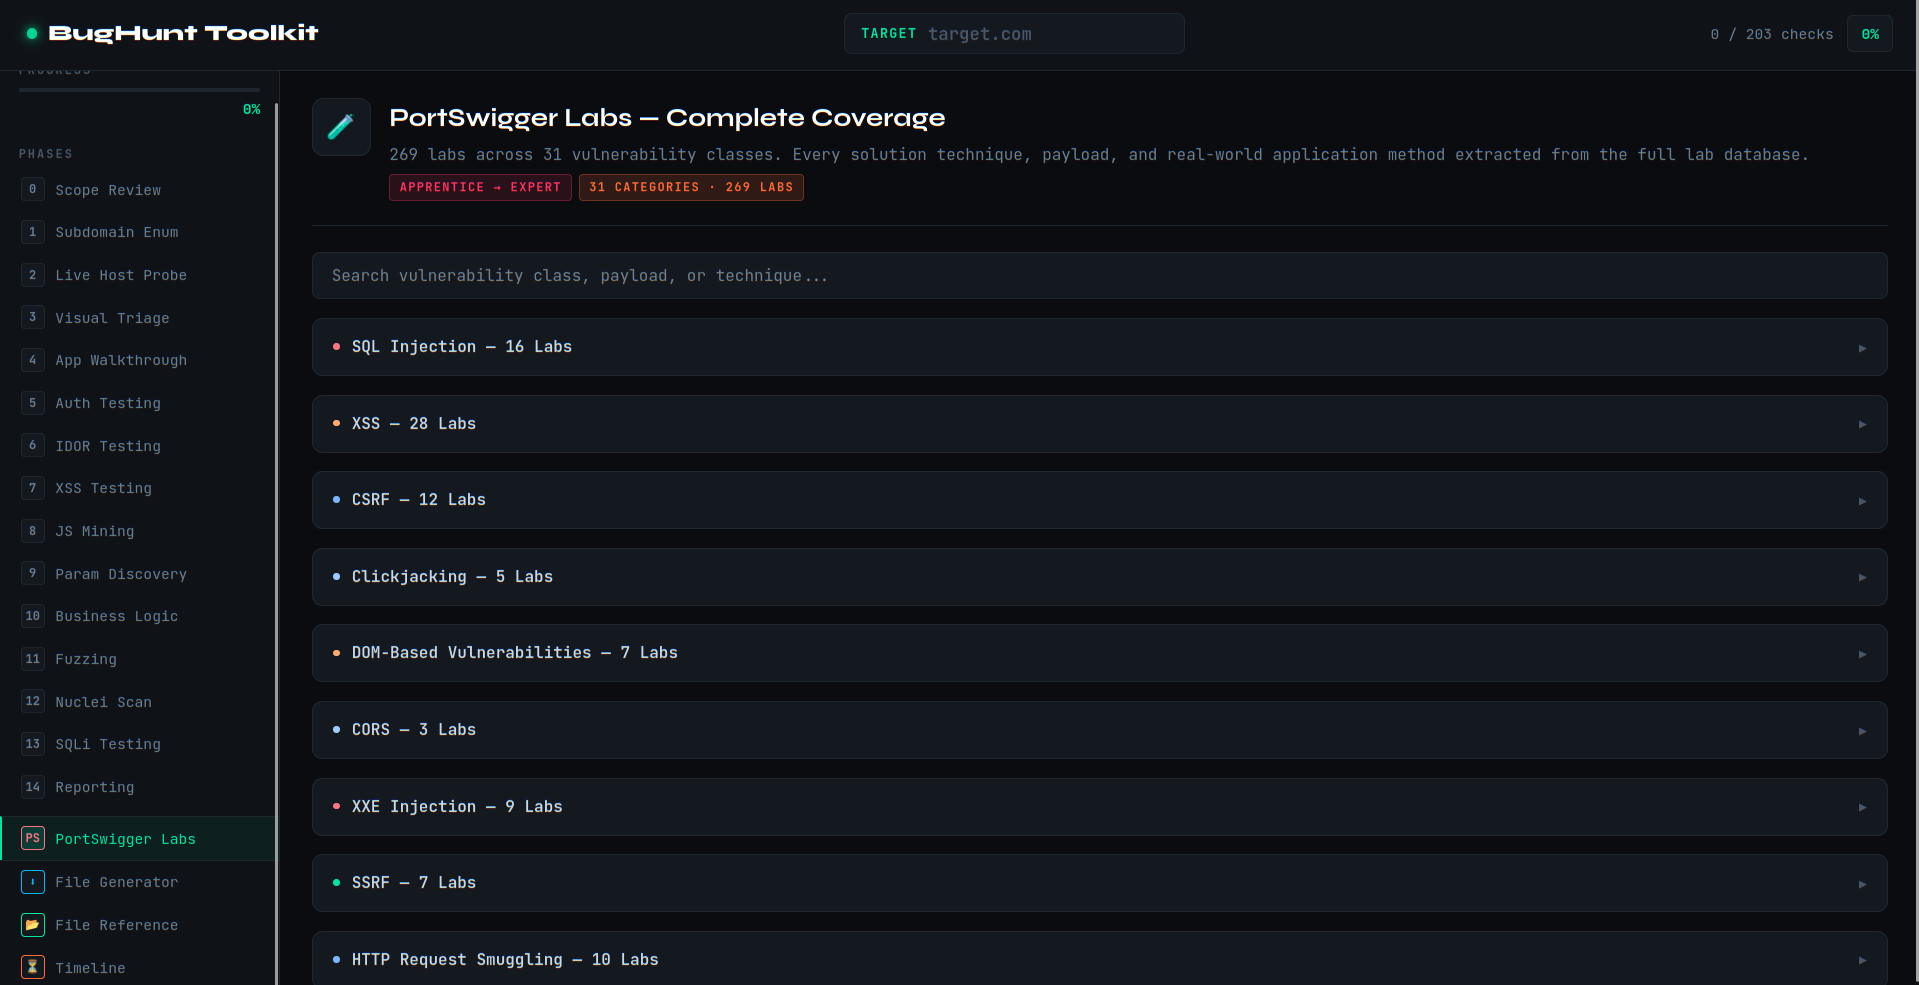Click the BugHunt Toolkit logo title

[183, 33]
